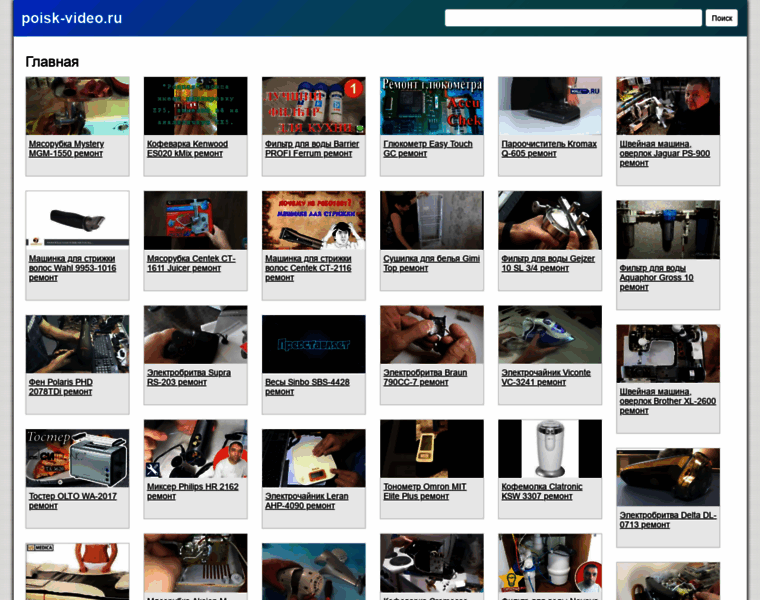The image size is (760, 600).
Task: Open Фен Polaris PHD 2078TDi ремонт link
Action: tap(61, 387)
